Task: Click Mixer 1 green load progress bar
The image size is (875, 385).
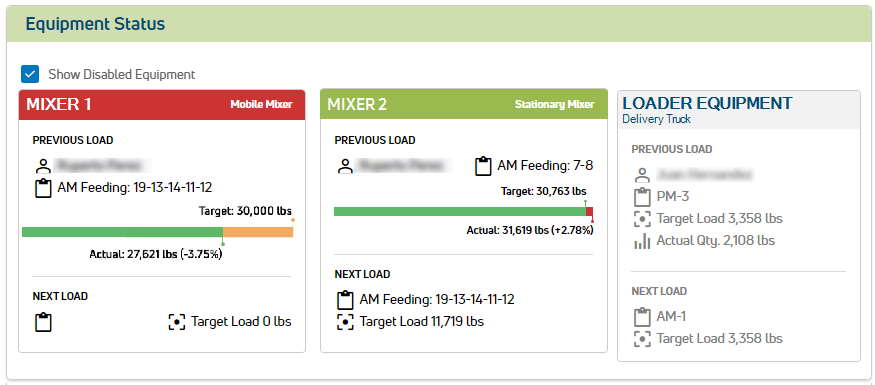Action: (122, 232)
